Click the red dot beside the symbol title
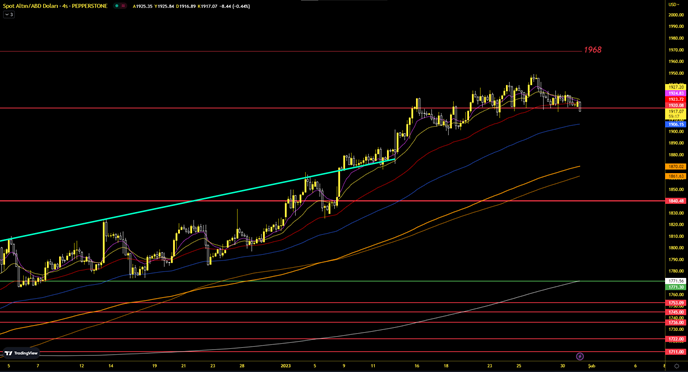688x372 pixels. pyautogui.click(x=123, y=6)
